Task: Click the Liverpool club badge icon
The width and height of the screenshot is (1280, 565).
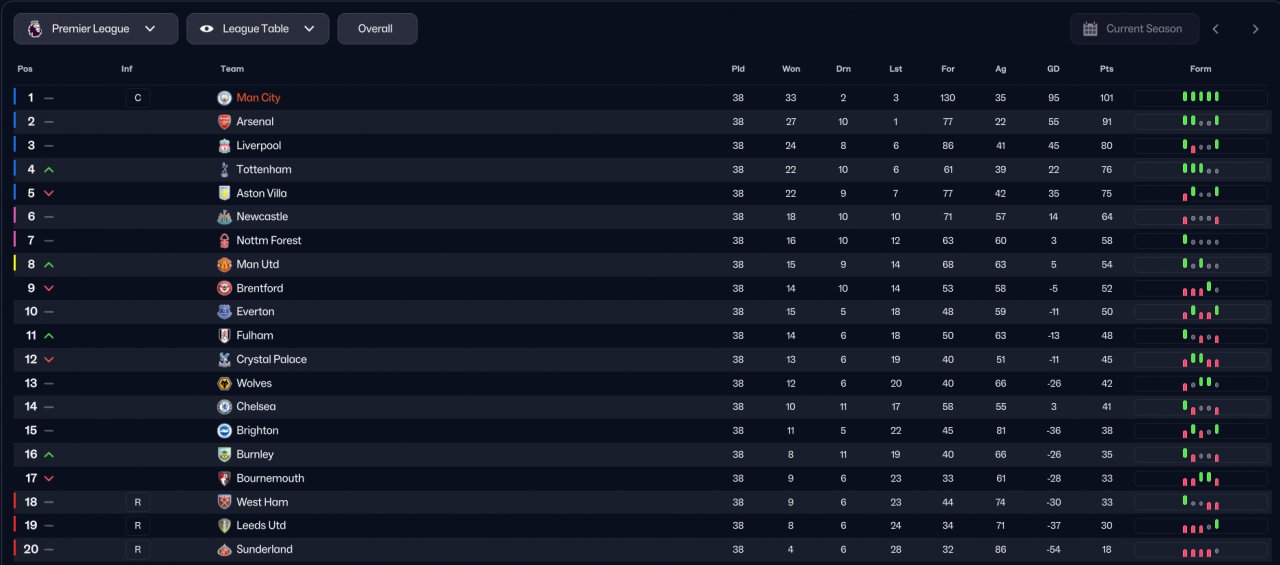Action: click(224, 146)
